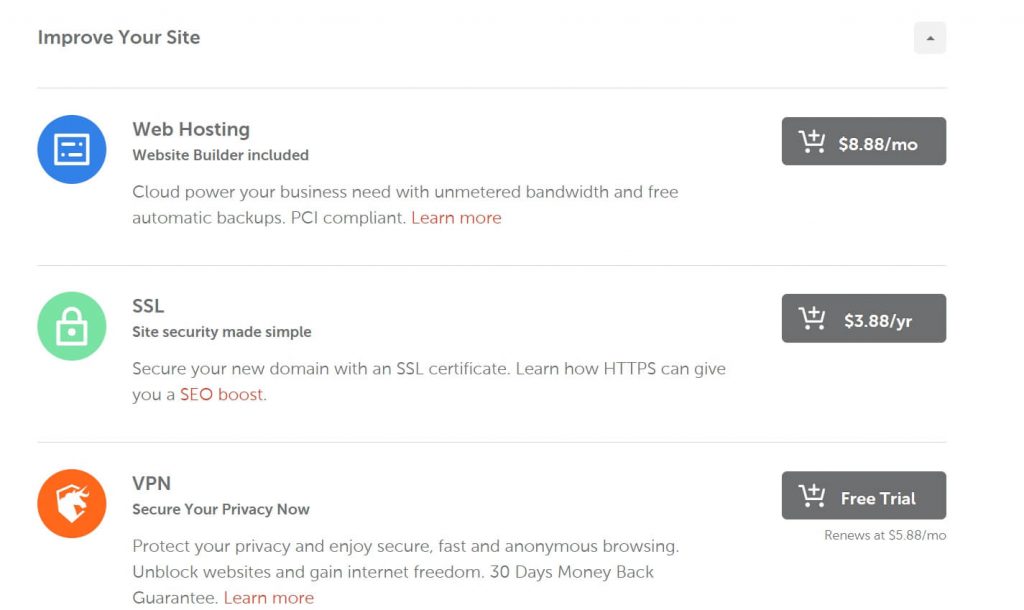This screenshot has height=610, width=1024.
Task: Click the orange VPN unicorn shield icon
Action: click(72, 504)
